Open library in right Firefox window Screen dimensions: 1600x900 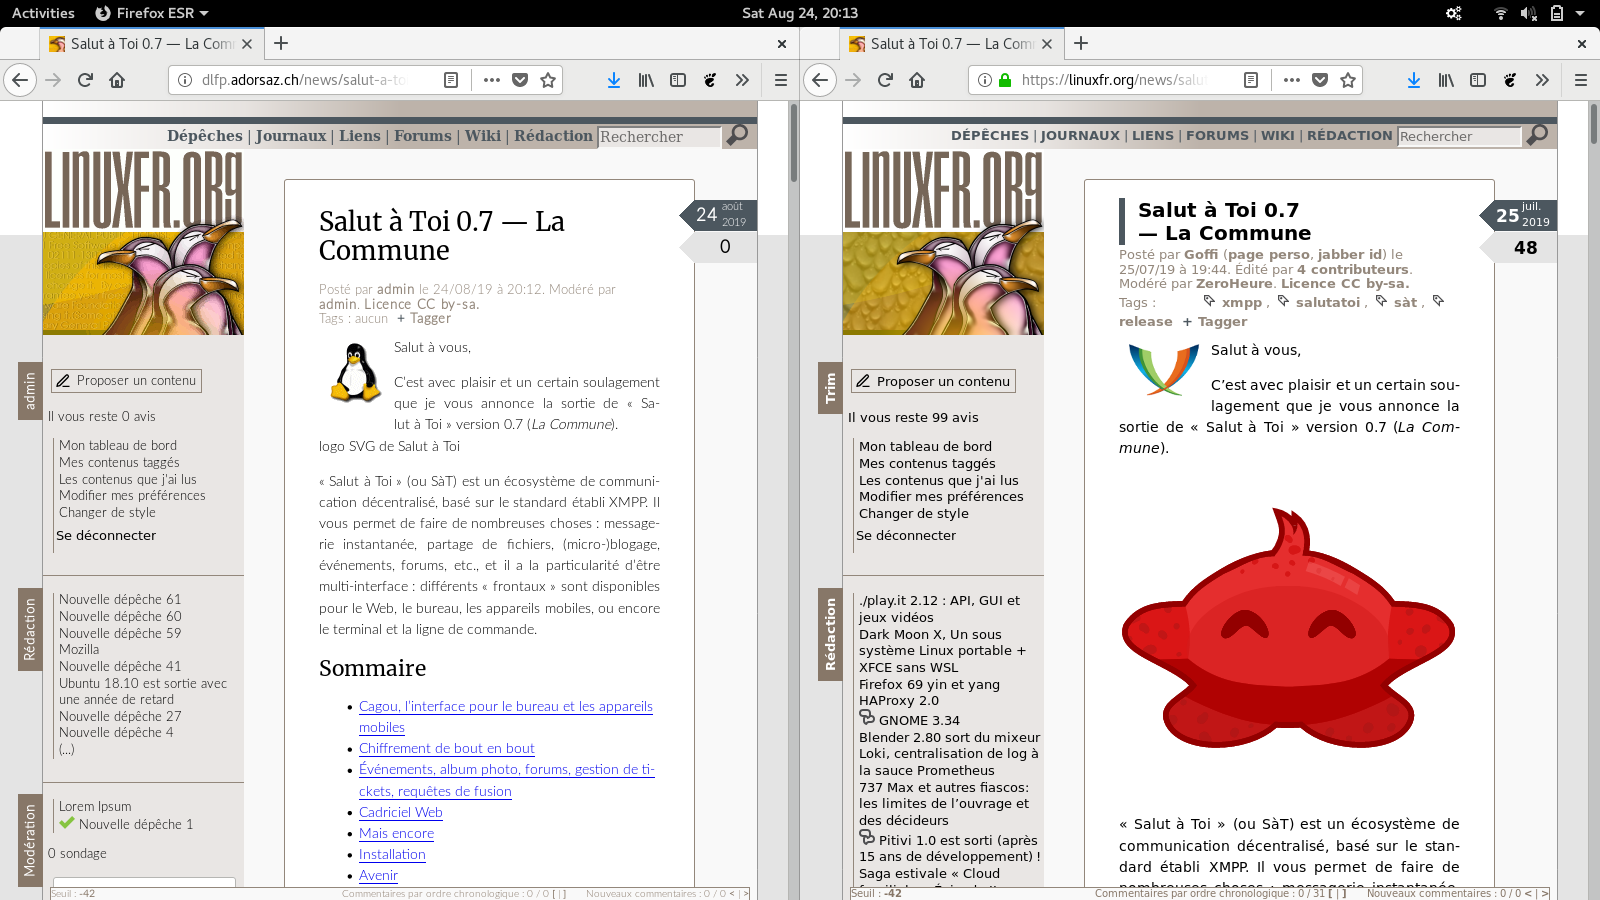(x=1446, y=80)
